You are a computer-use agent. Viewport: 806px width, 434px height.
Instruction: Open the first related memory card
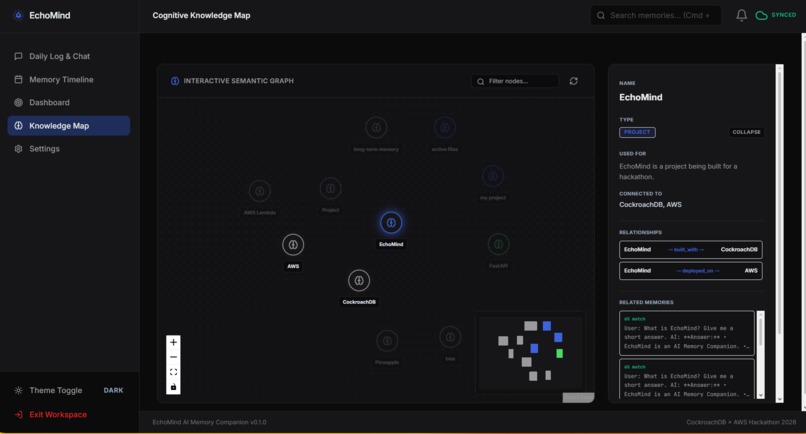point(687,333)
